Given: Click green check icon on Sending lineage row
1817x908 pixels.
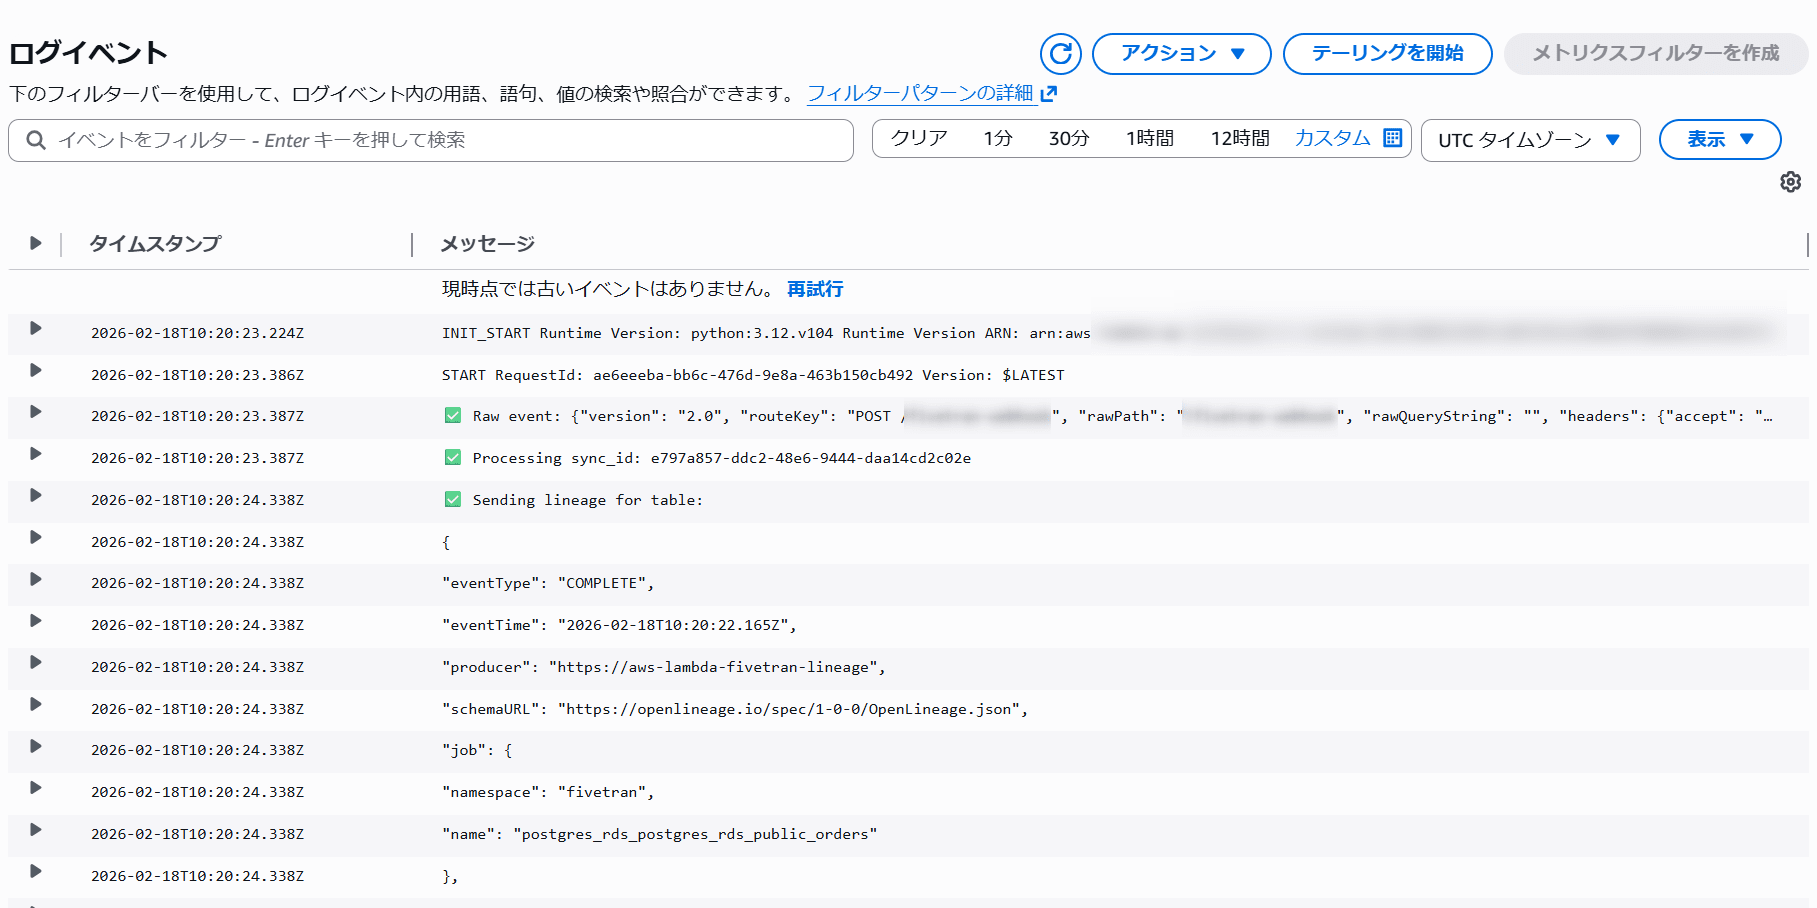Looking at the screenshot, I should pos(453,500).
